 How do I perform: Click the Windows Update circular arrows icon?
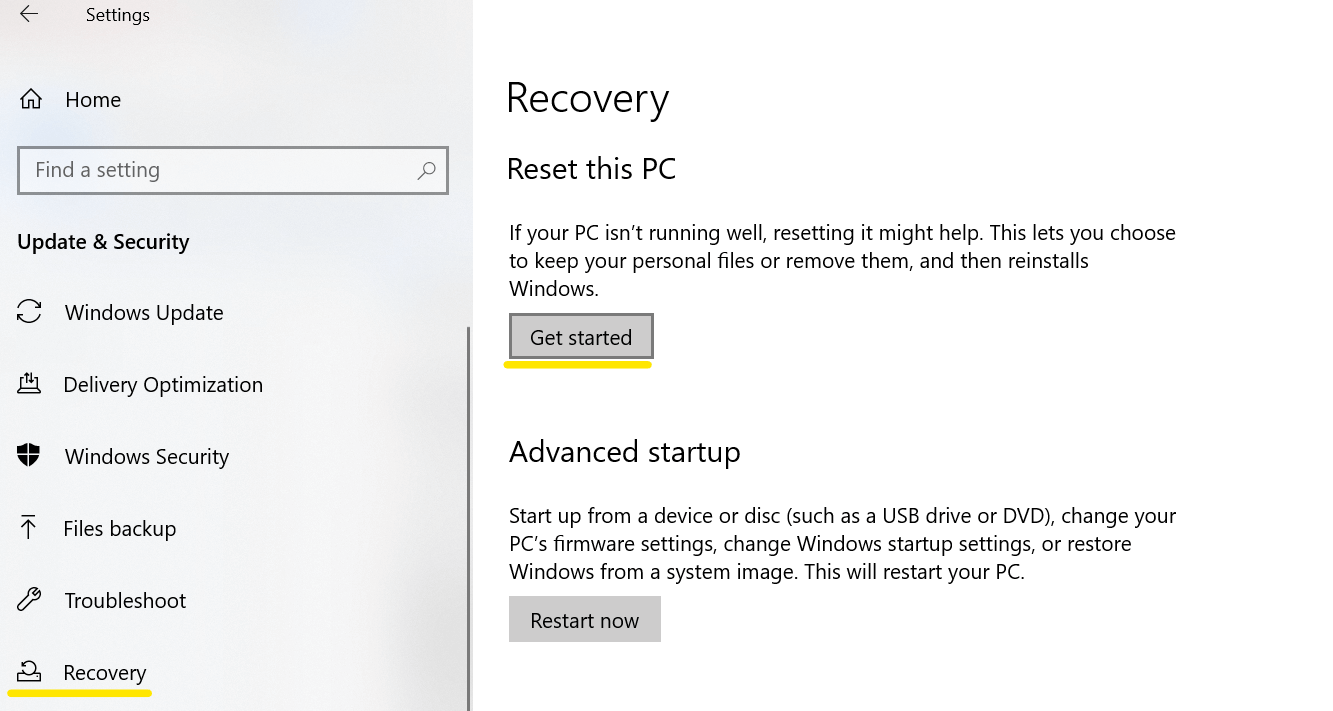pyautogui.click(x=29, y=312)
